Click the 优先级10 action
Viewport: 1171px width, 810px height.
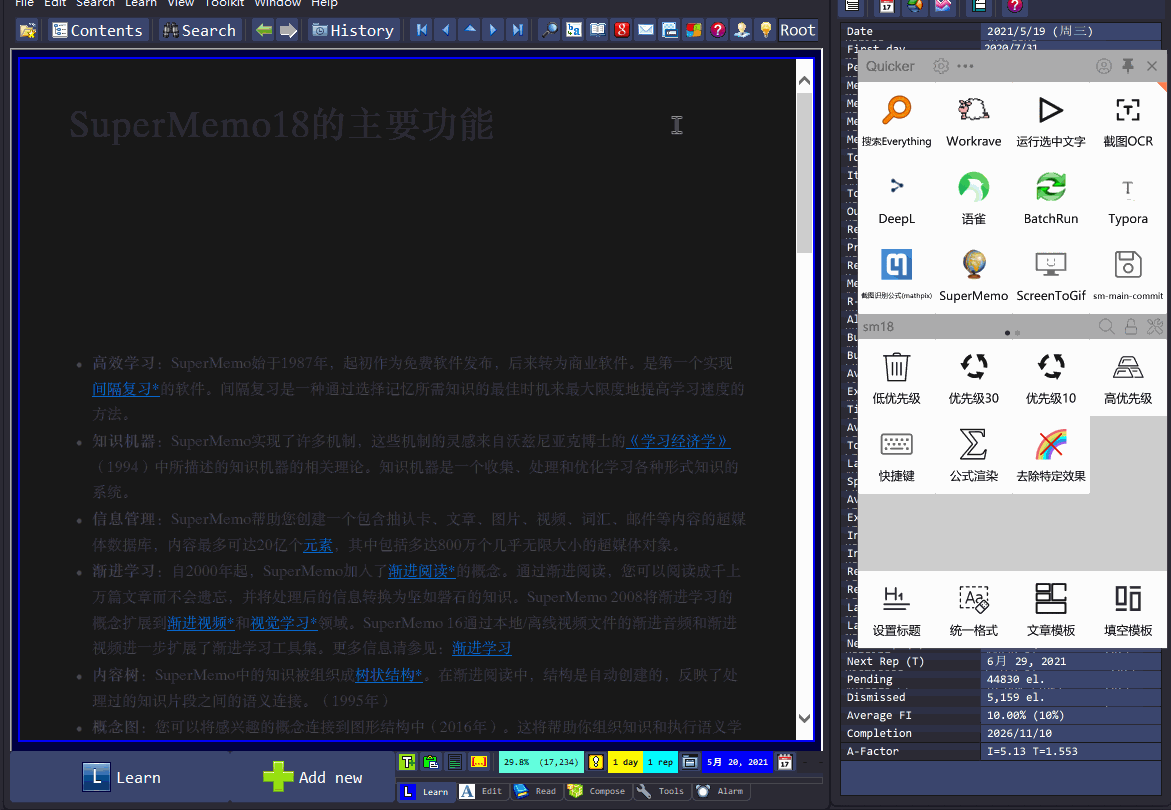point(1051,378)
